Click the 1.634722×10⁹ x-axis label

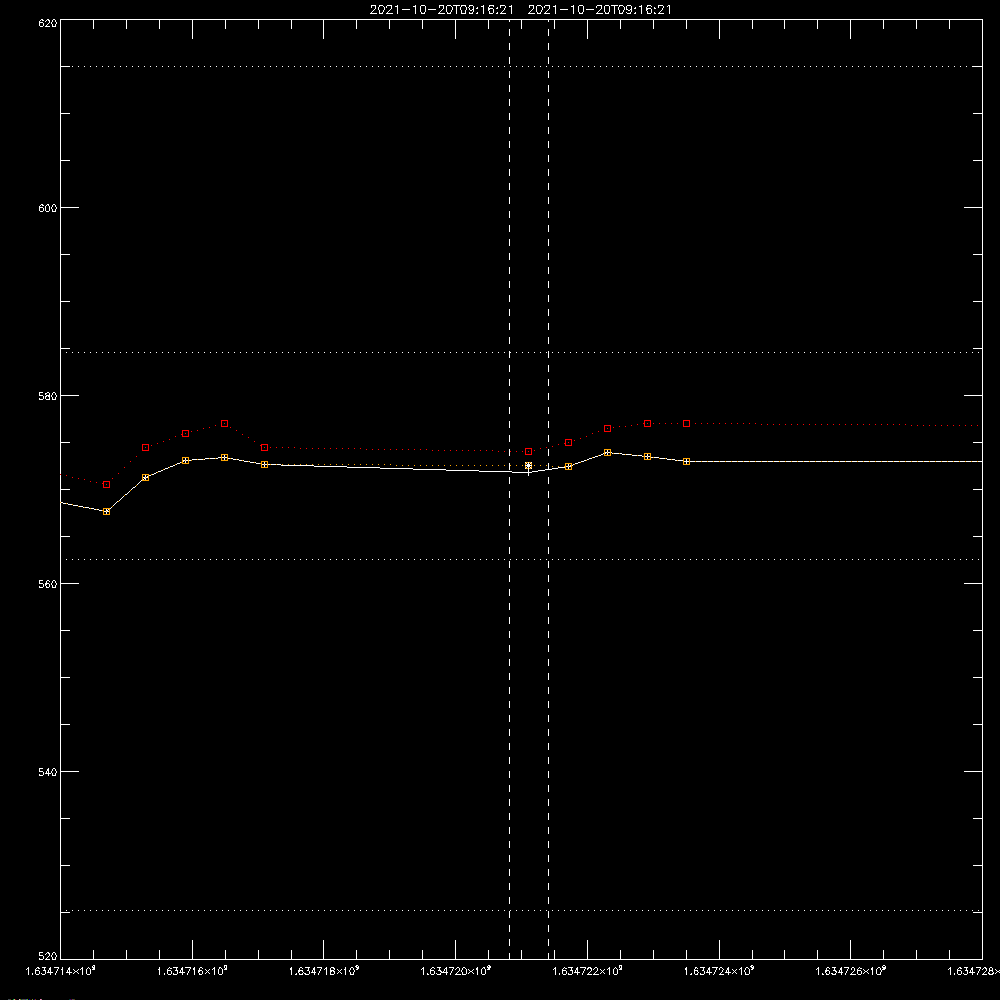(587, 971)
